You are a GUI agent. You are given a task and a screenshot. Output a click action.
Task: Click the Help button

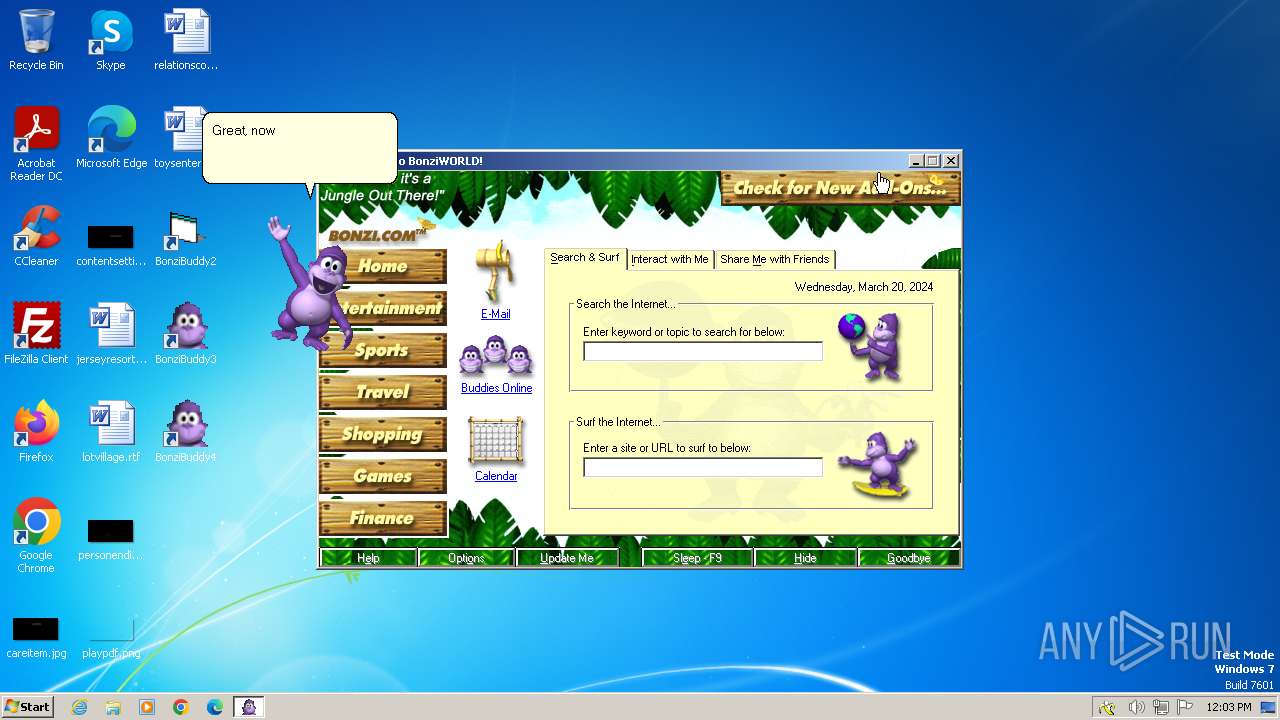pos(368,558)
